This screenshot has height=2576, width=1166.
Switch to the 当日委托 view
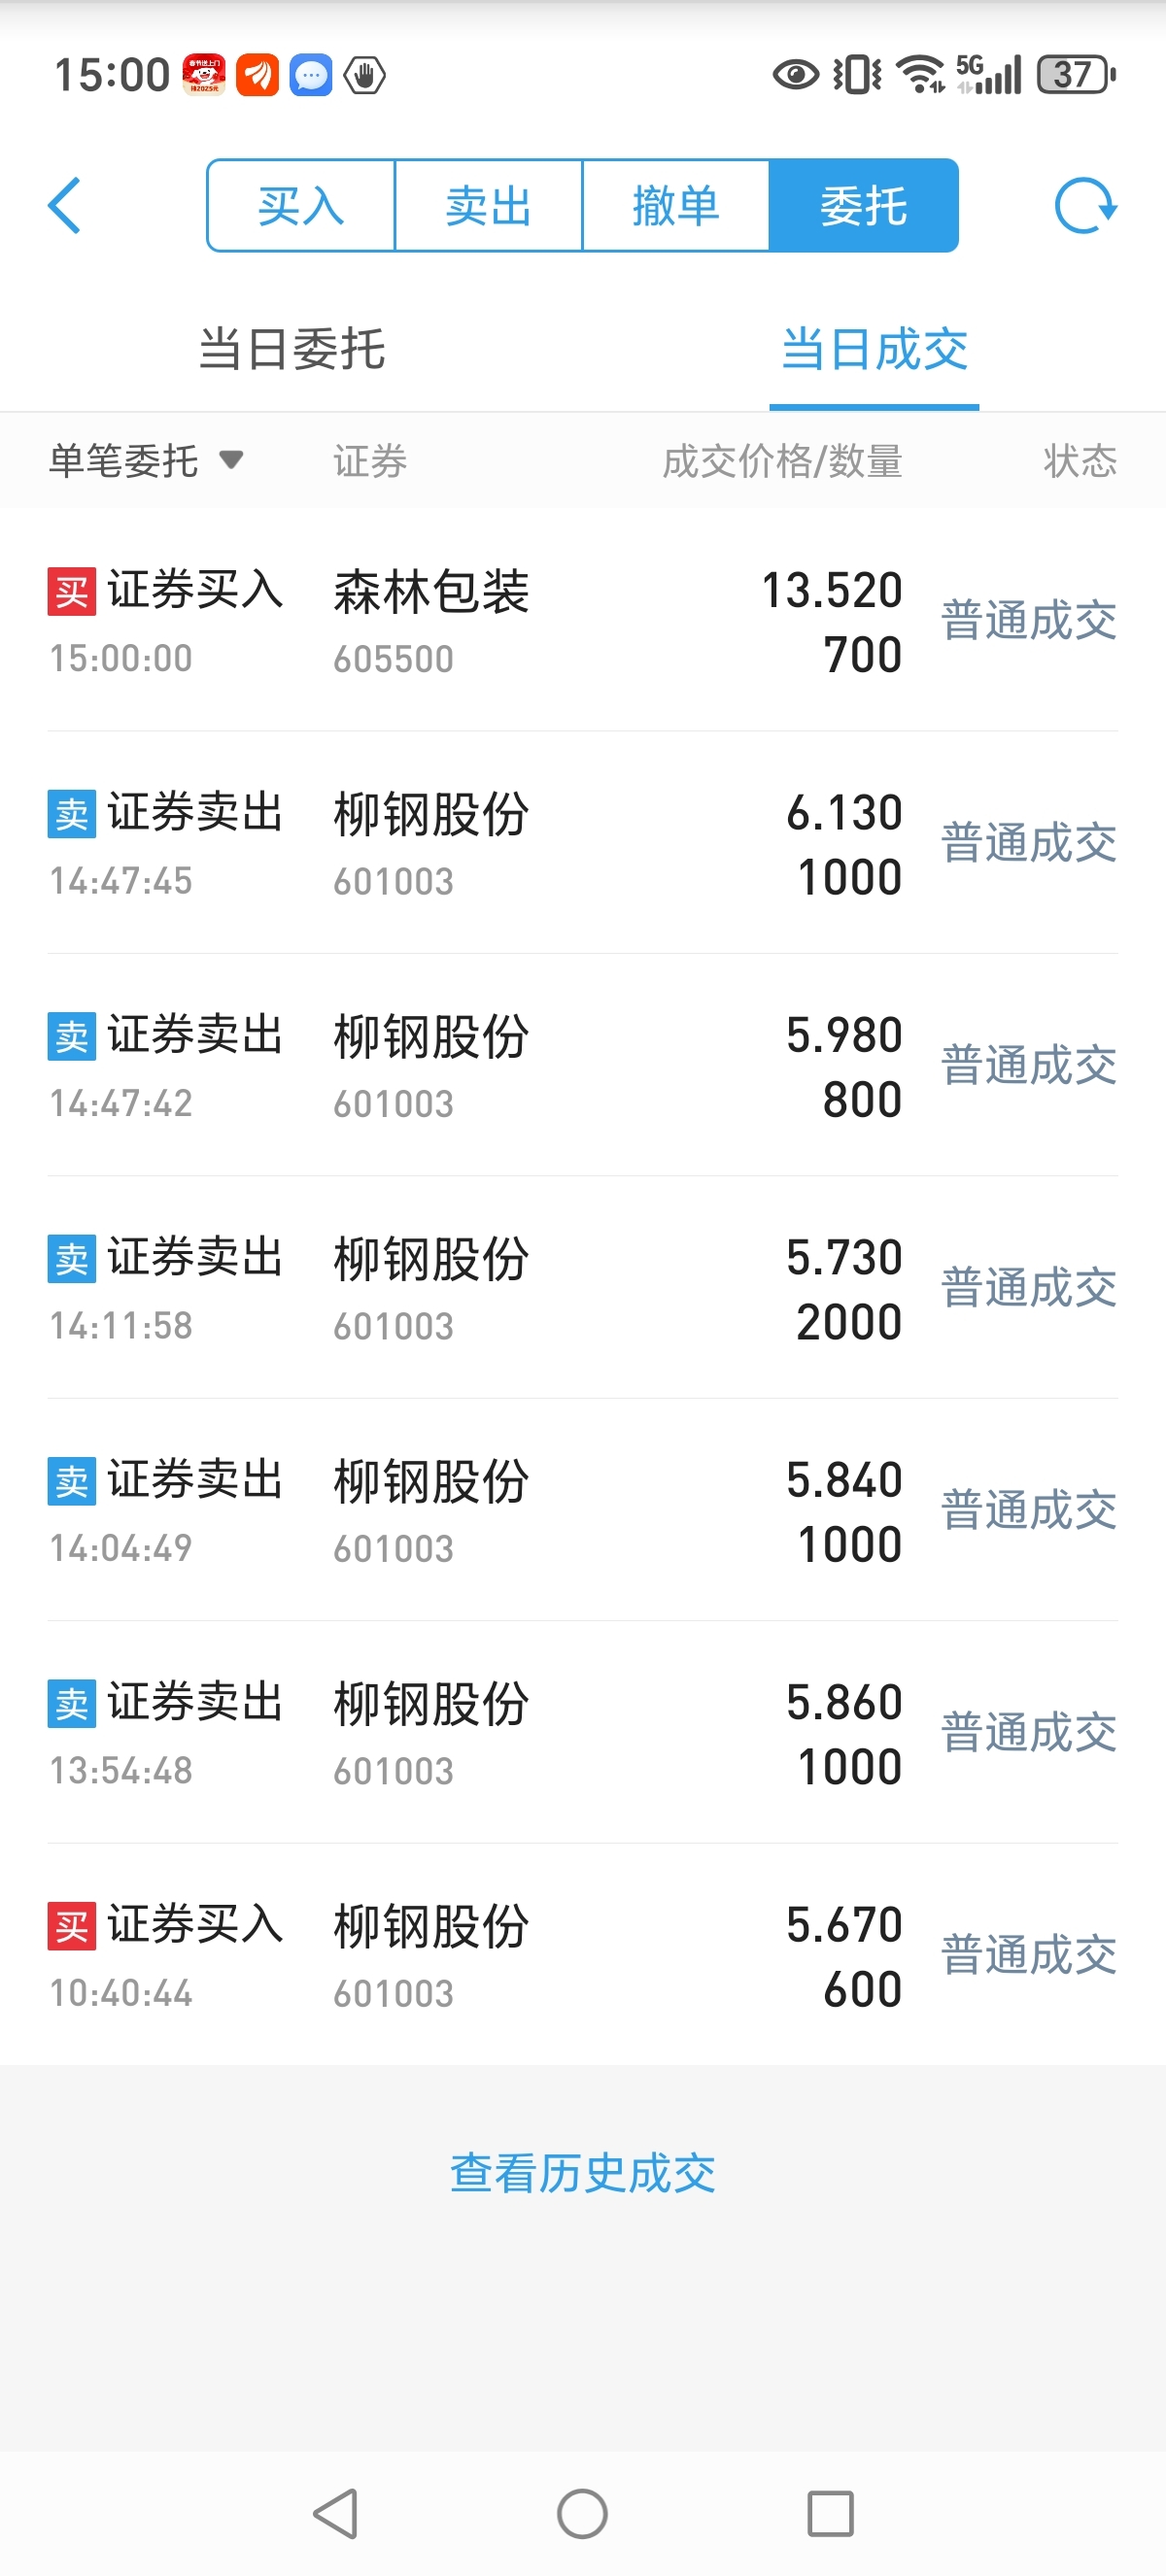pyautogui.click(x=292, y=349)
